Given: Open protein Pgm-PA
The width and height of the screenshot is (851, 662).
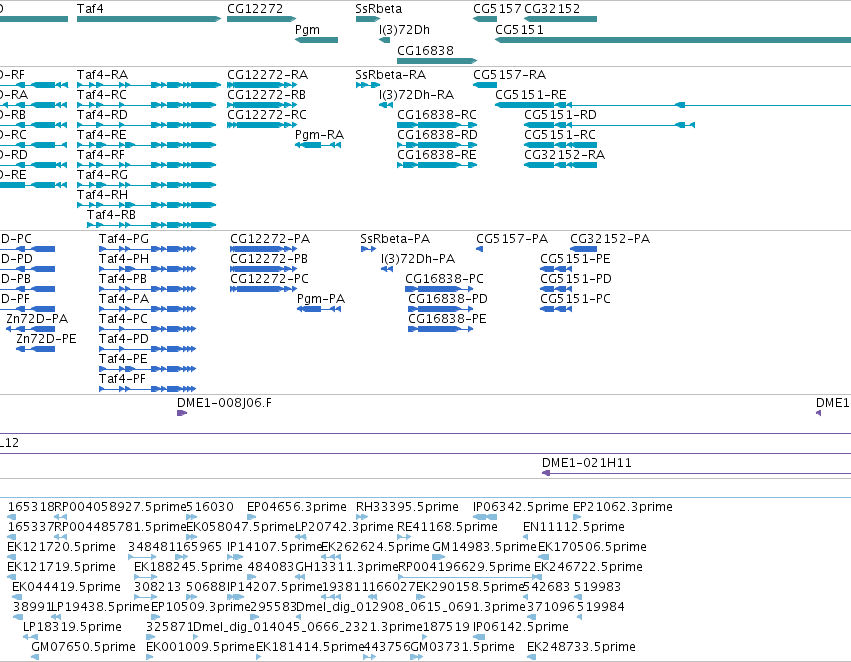Looking at the screenshot, I should click(x=321, y=300).
